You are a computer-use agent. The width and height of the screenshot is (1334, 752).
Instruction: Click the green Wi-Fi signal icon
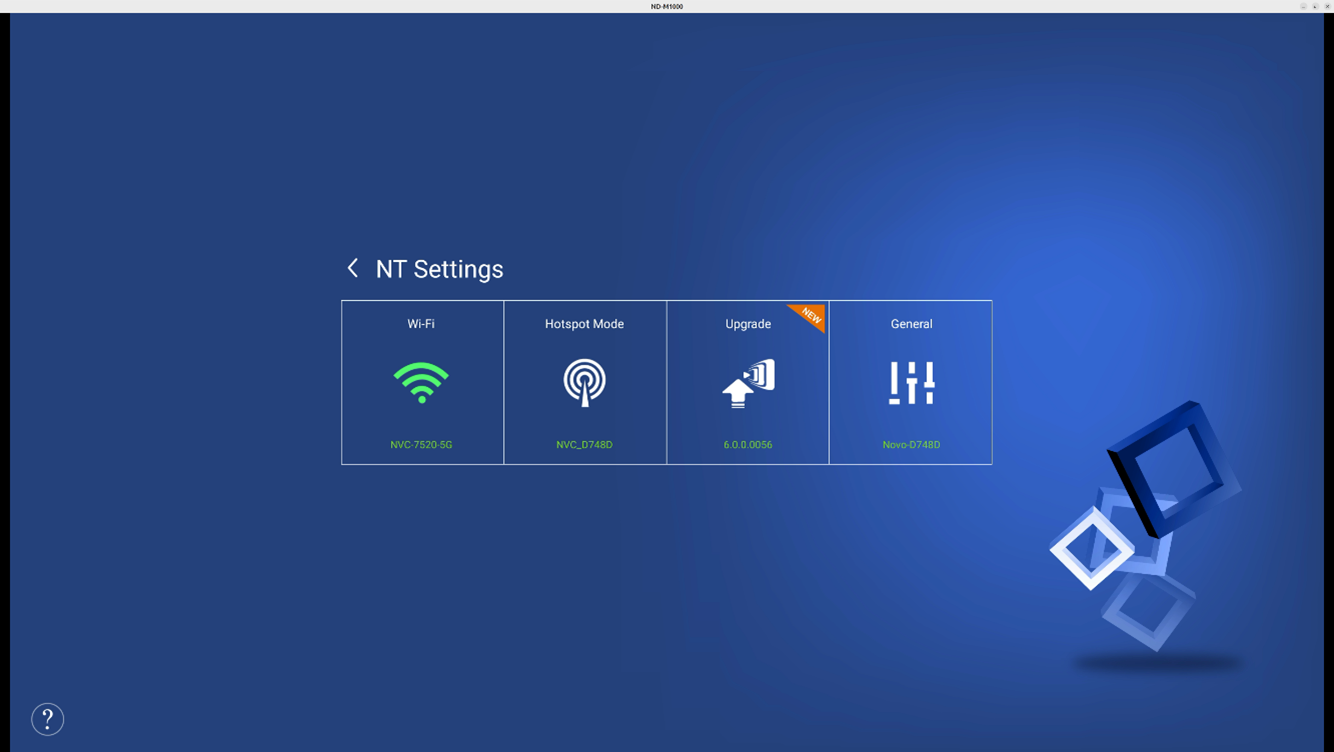pyautogui.click(x=421, y=382)
